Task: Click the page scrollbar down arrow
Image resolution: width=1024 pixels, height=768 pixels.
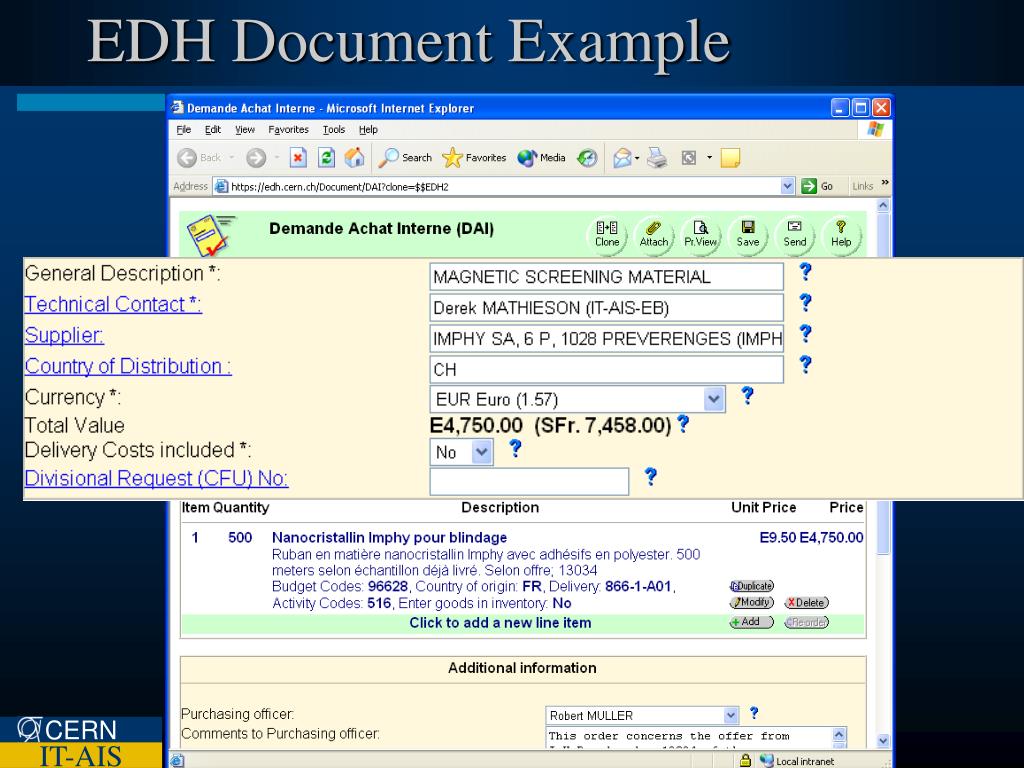Action: [883, 741]
